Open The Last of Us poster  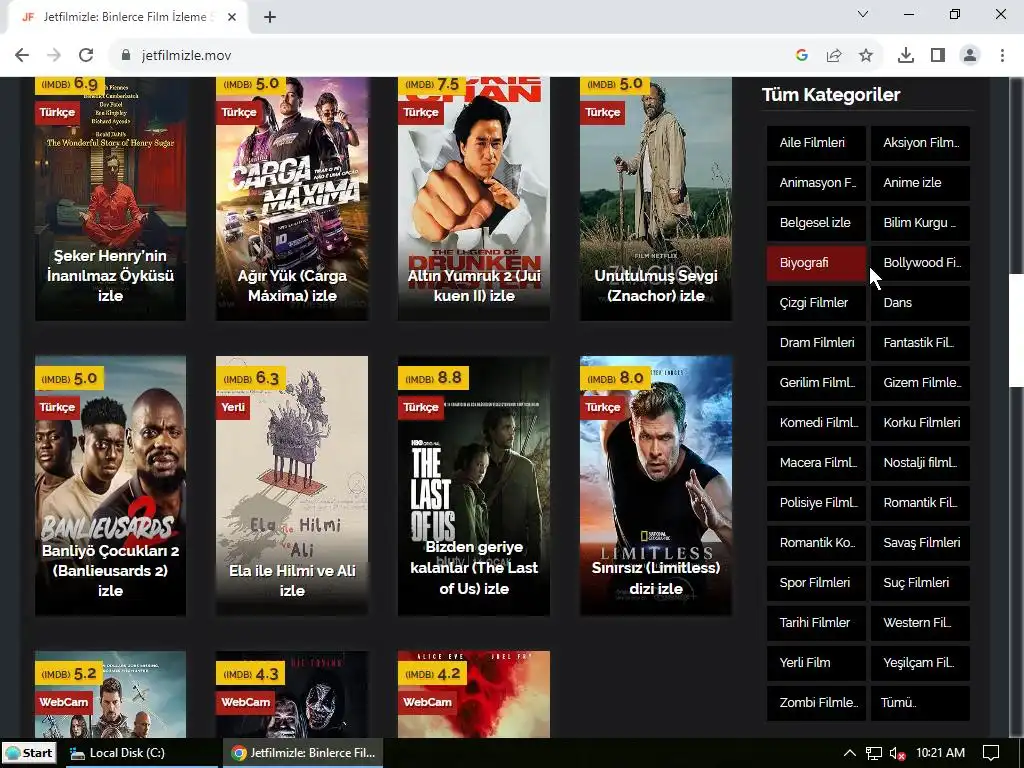474,485
